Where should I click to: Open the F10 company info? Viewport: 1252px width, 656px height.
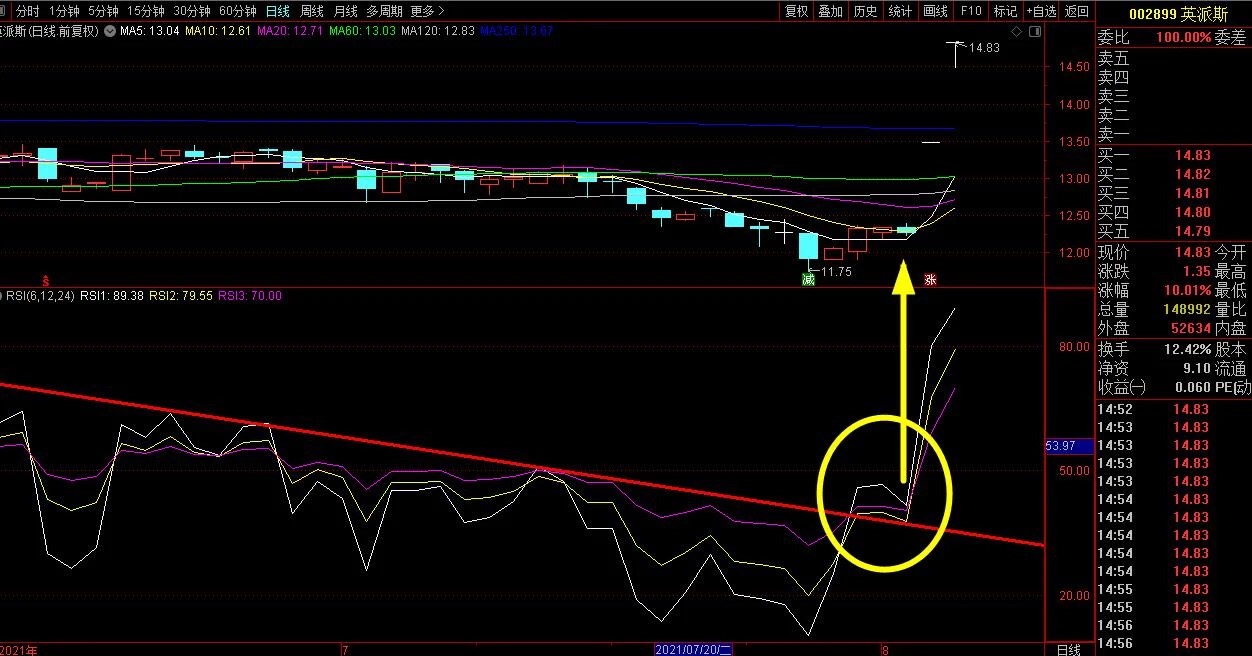pos(970,11)
